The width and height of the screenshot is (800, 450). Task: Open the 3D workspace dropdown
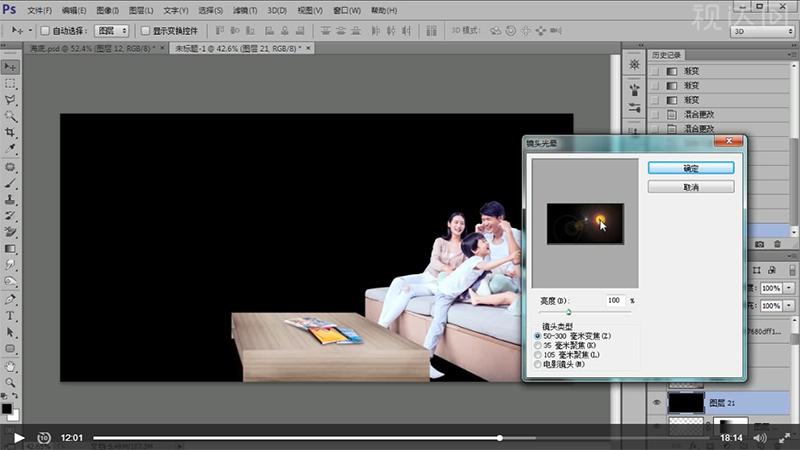coord(762,32)
